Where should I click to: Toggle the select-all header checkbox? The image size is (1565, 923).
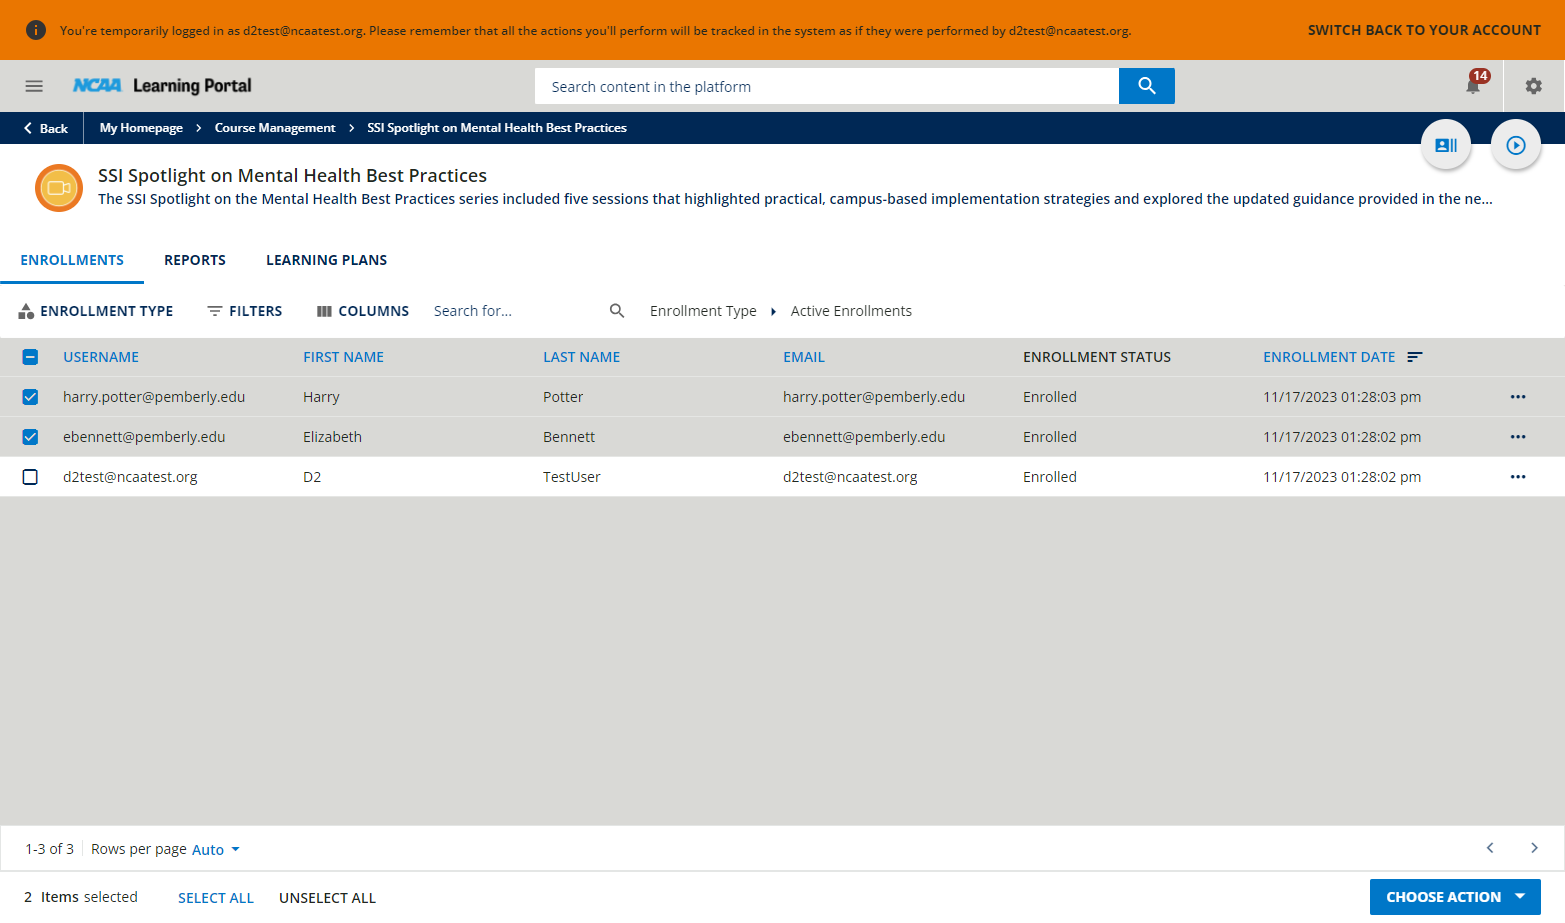(x=30, y=357)
